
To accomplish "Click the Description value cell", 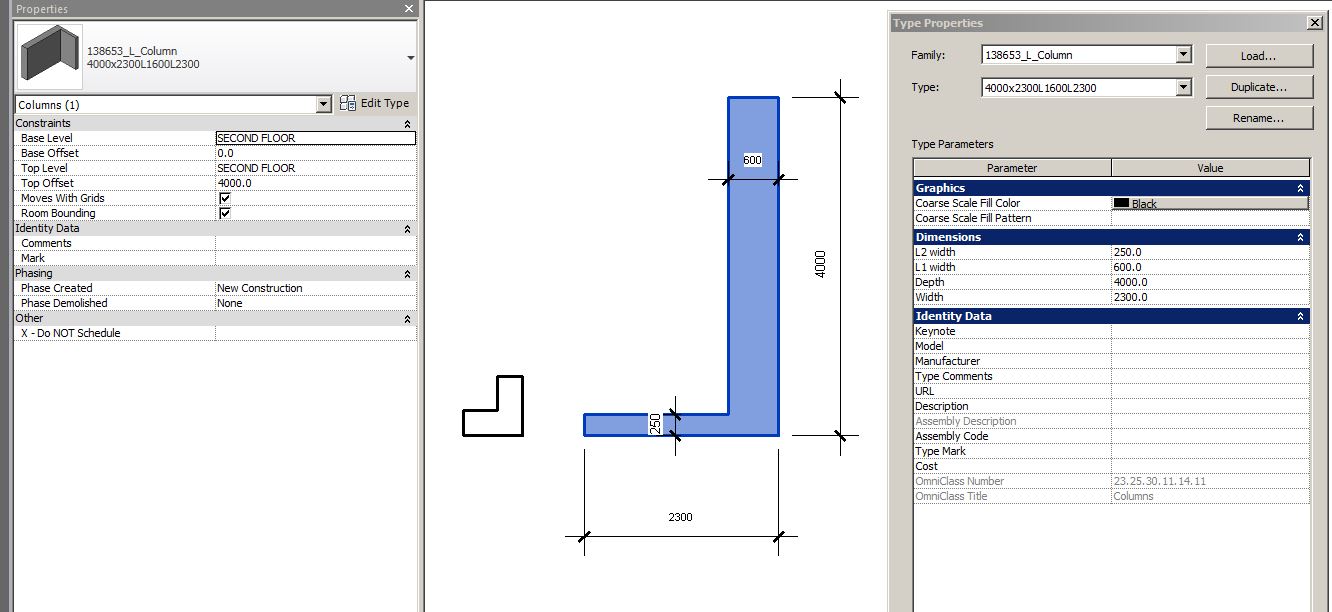I will click(1210, 406).
